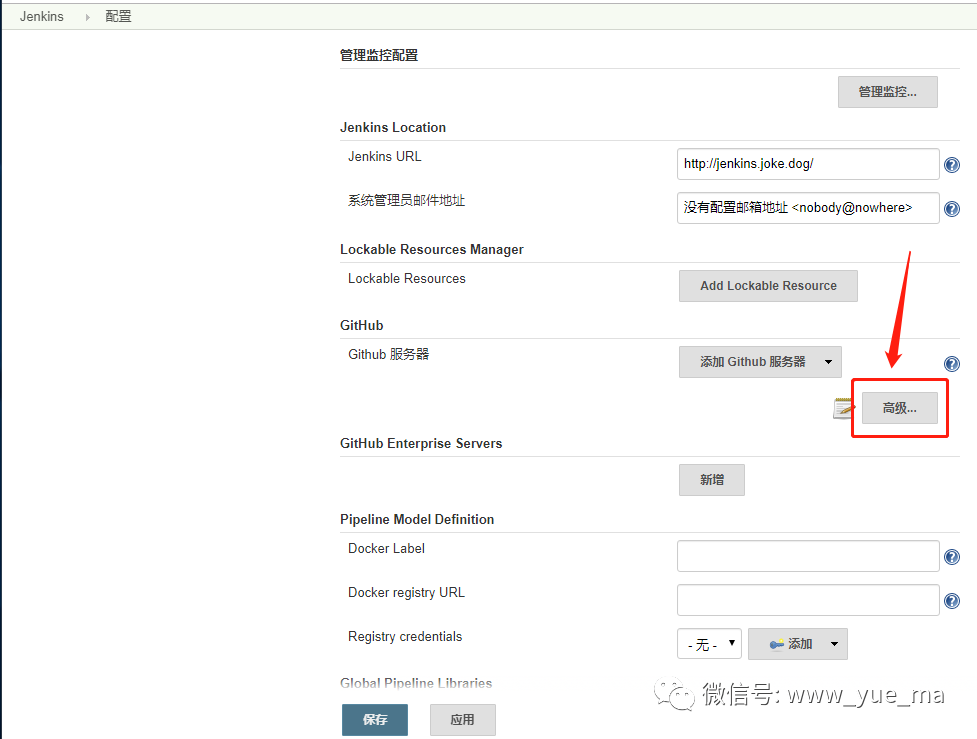The width and height of the screenshot is (977, 739).
Task: Click Jenkins in the breadcrumb
Action: click(x=41, y=16)
